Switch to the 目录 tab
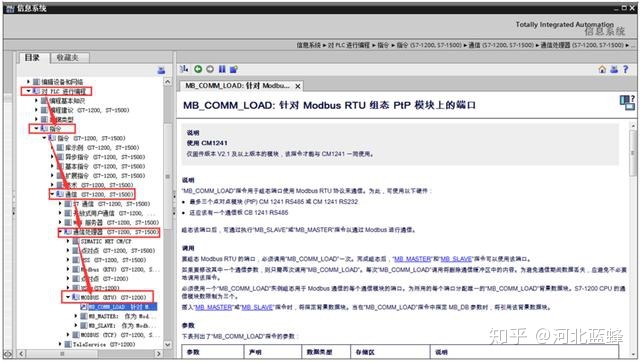Screen dimensions: 640x362 tap(33, 58)
